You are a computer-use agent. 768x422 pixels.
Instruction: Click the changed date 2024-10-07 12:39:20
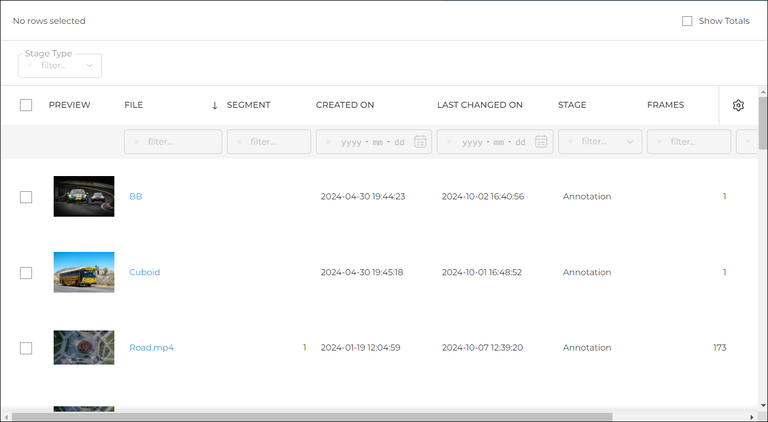[x=482, y=348]
